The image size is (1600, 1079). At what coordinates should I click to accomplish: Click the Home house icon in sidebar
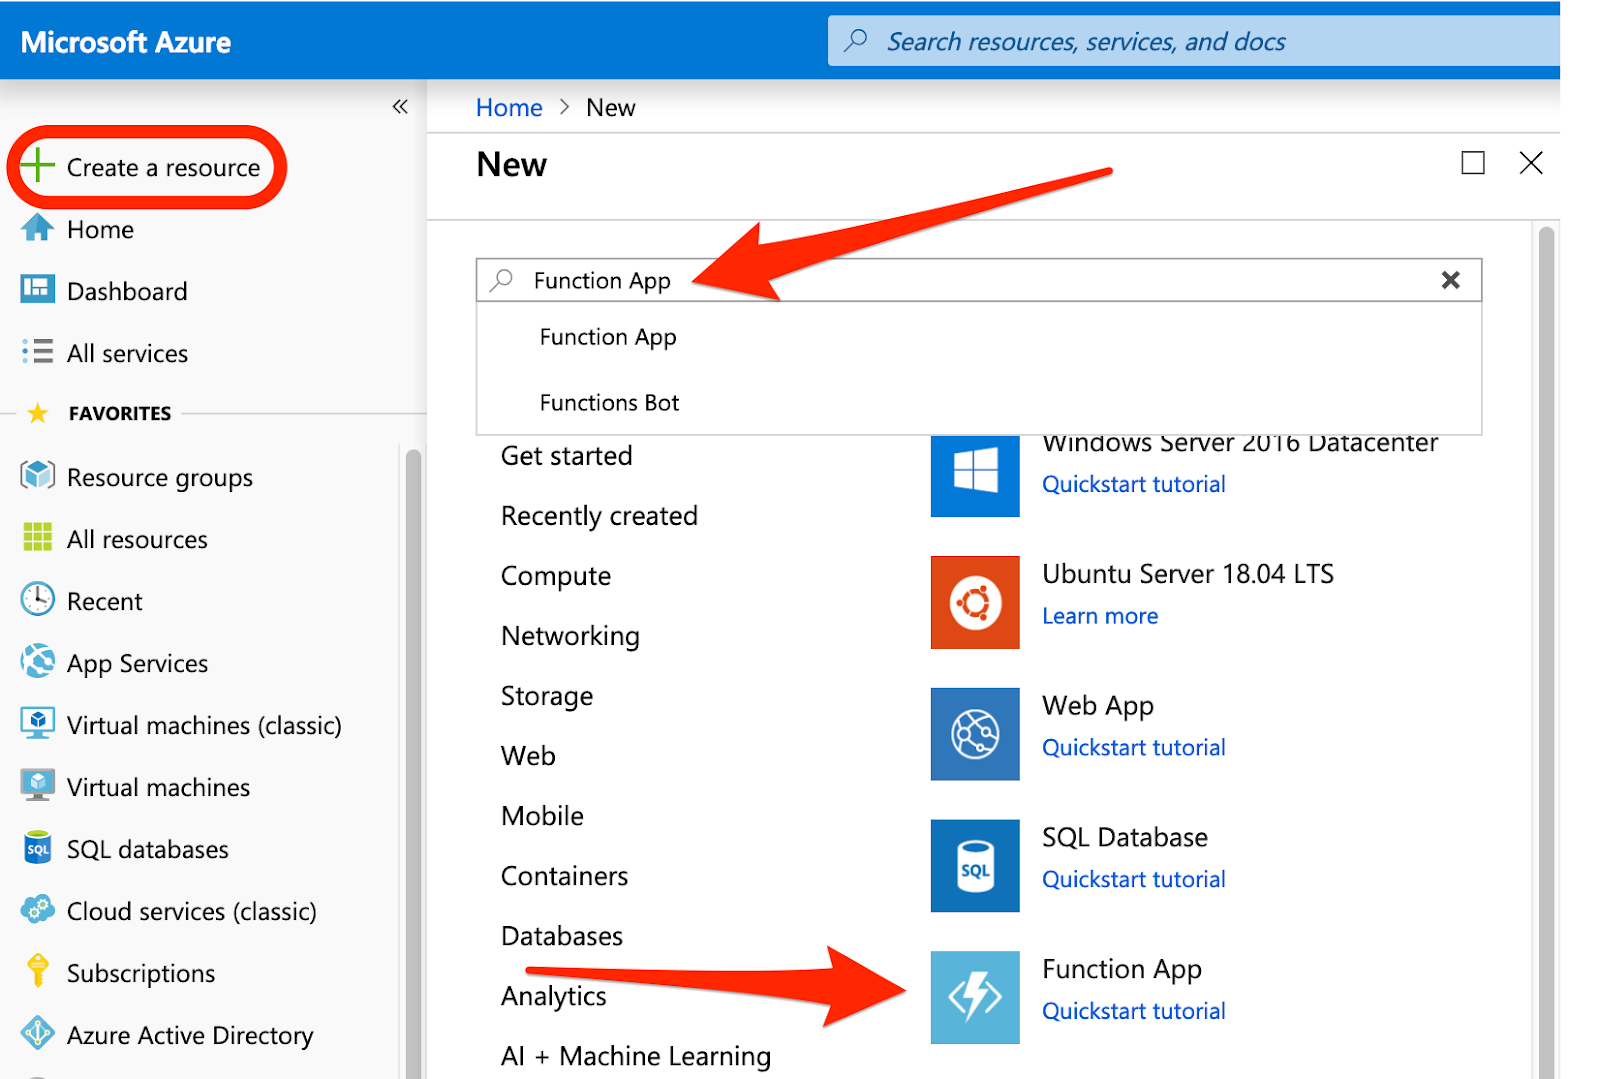tap(38, 228)
